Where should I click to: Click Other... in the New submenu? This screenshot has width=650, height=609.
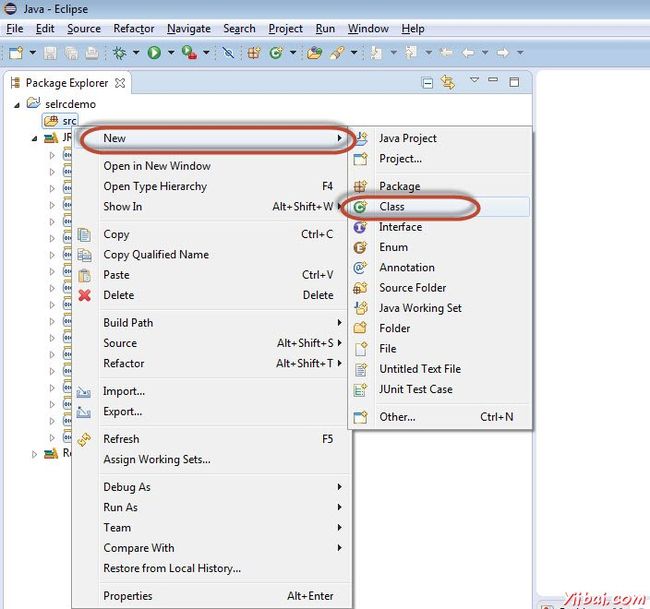(x=440, y=417)
